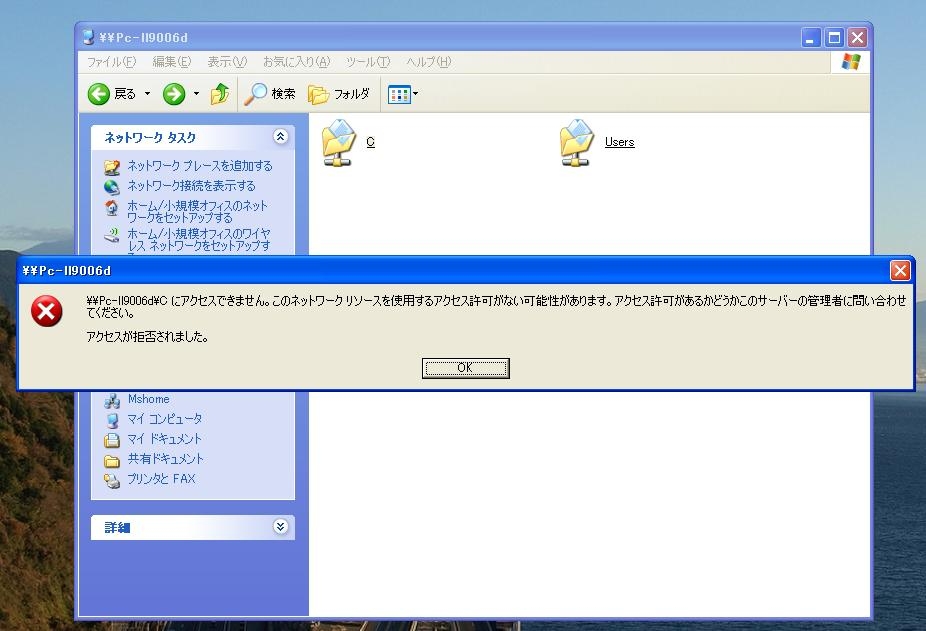Image resolution: width=926 pixels, height=631 pixels.
Task: Select the Users shared folder icon
Action: [x=576, y=142]
